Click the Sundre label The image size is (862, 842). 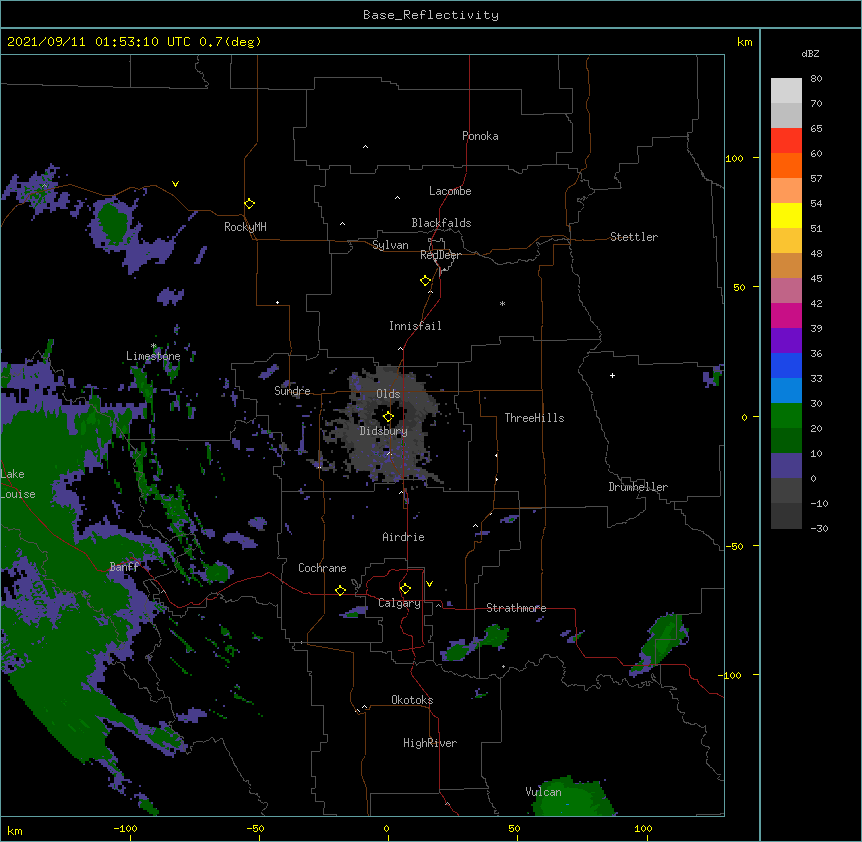[292, 391]
